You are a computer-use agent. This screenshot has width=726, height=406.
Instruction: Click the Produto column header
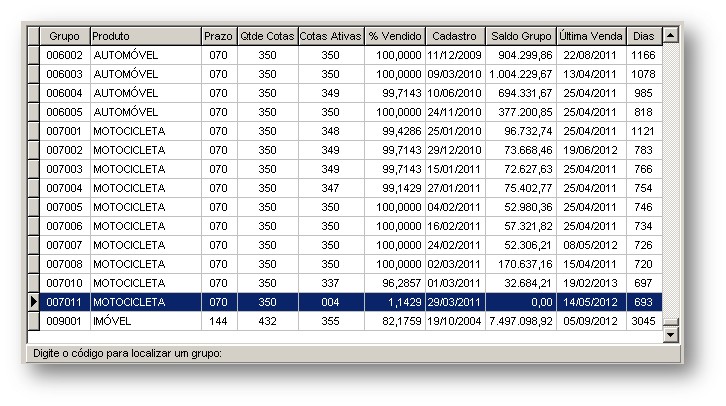pyautogui.click(x=146, y=36)
